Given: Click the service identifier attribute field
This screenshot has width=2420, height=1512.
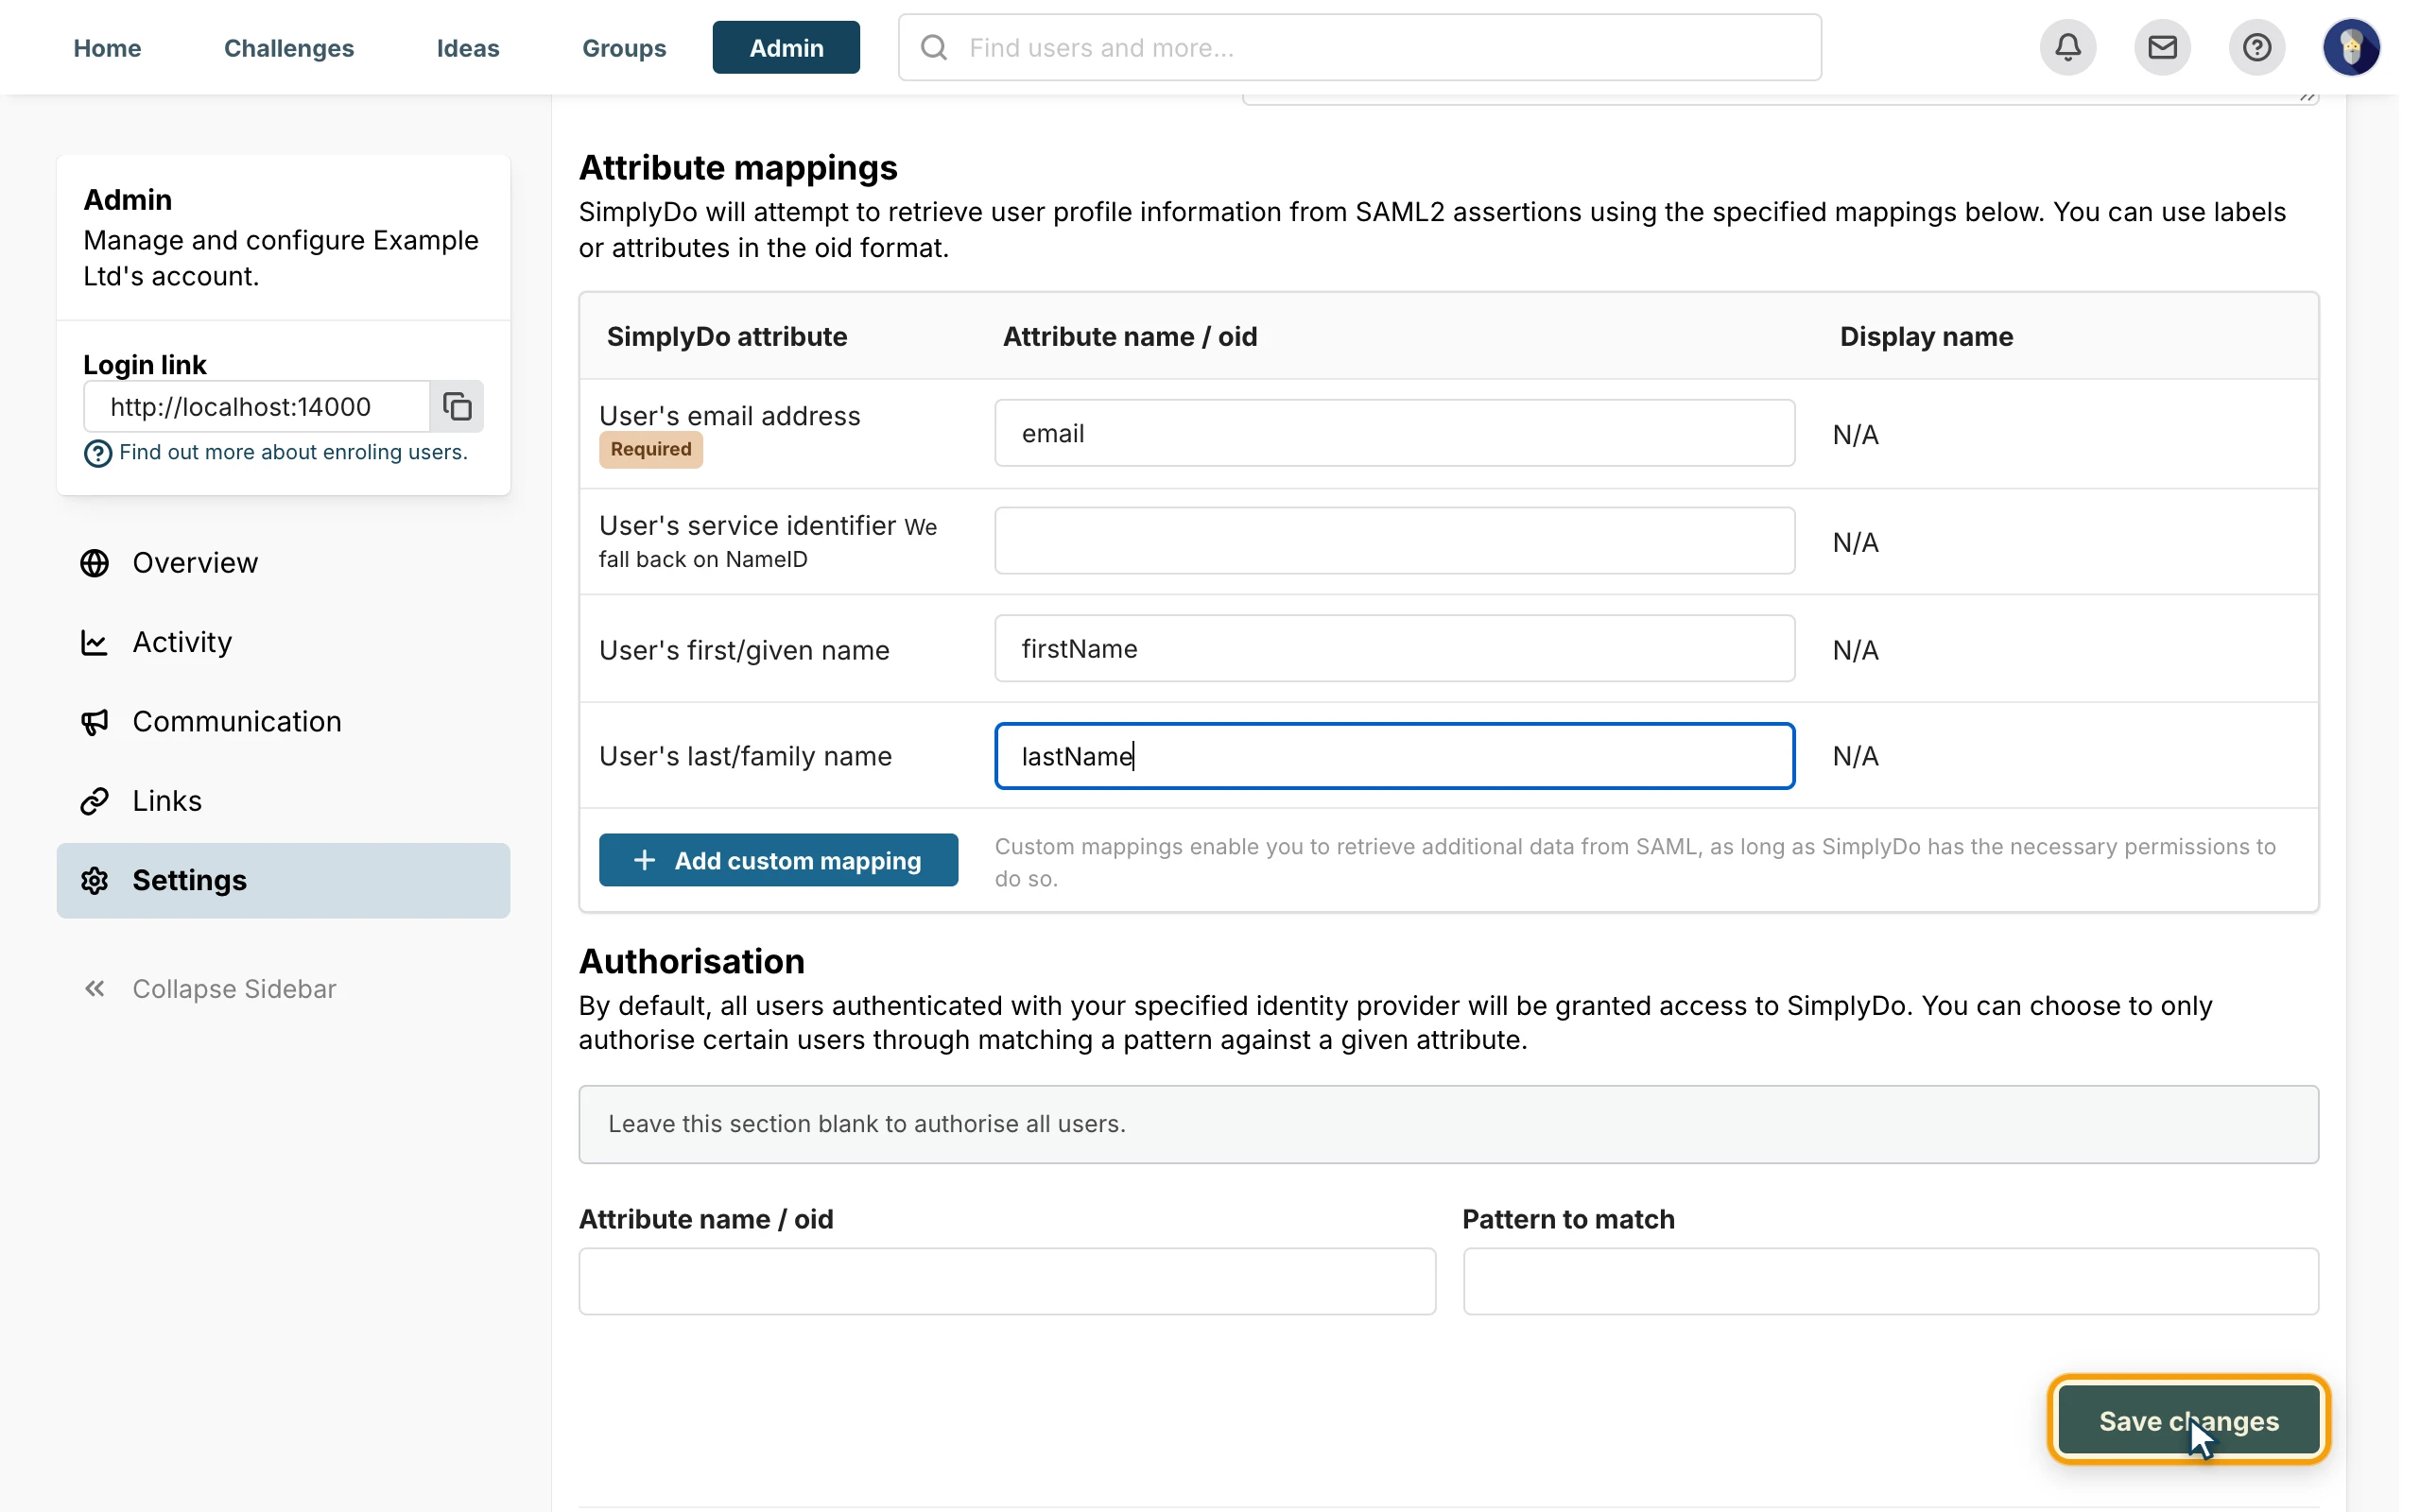Looking at the screenshot, I should click(x=1394, y=540).
